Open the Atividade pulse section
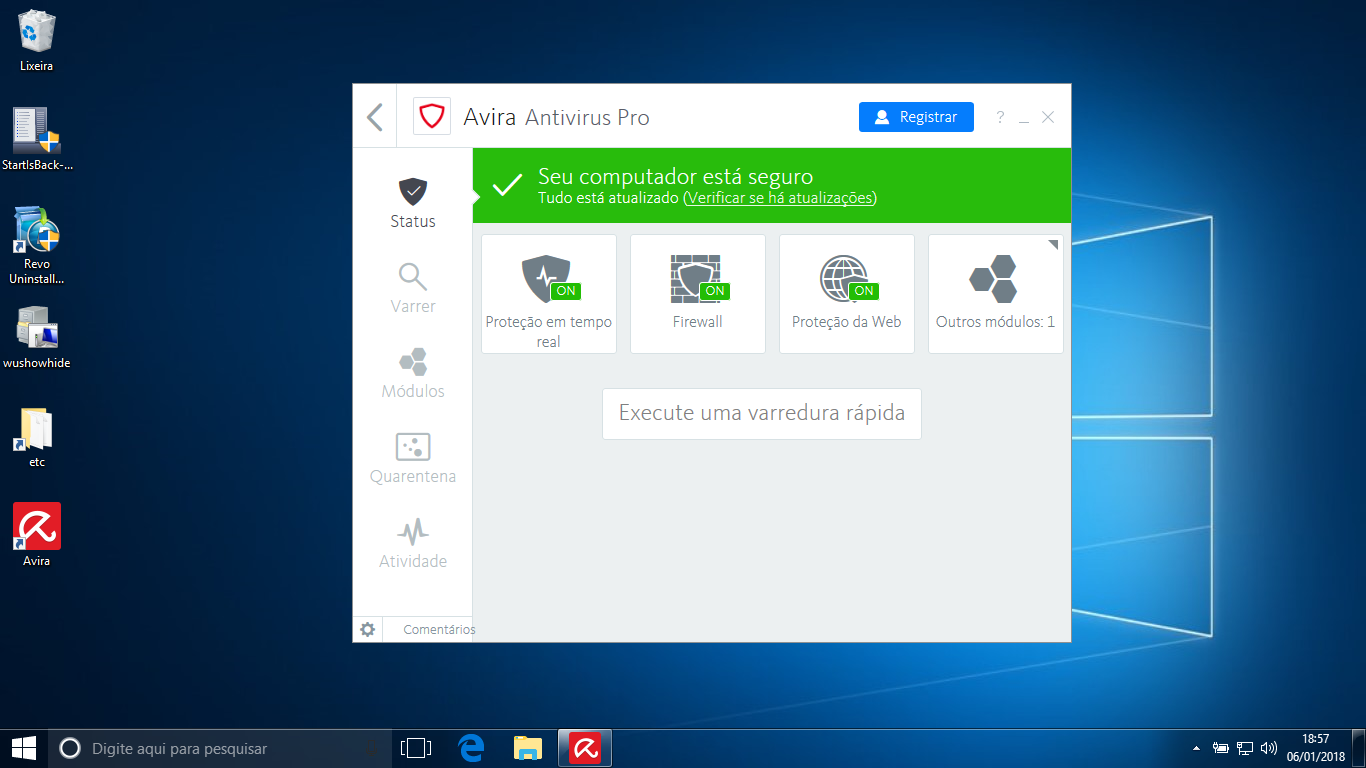The image size is (1366, 768). coord(413,544)
